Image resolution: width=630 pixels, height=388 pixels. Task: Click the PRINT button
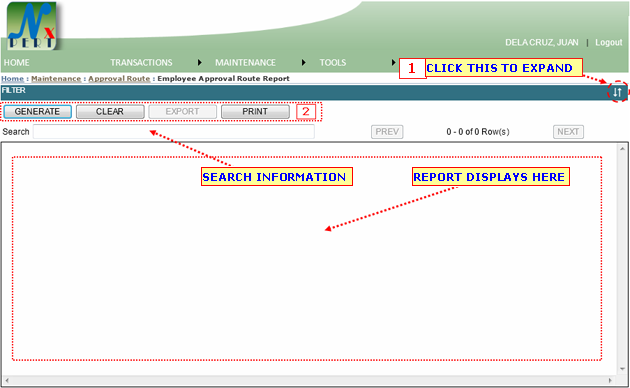(x=255, y=112)
